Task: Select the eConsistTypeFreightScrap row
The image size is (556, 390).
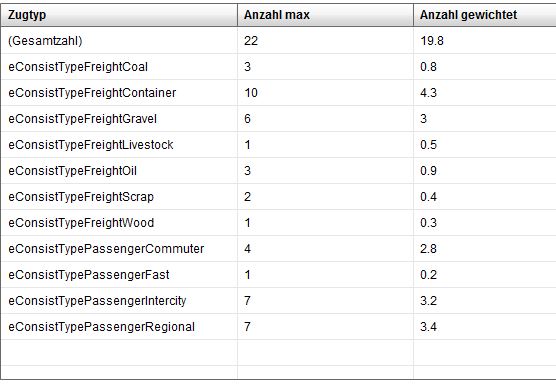Action: tap(278, 197)
